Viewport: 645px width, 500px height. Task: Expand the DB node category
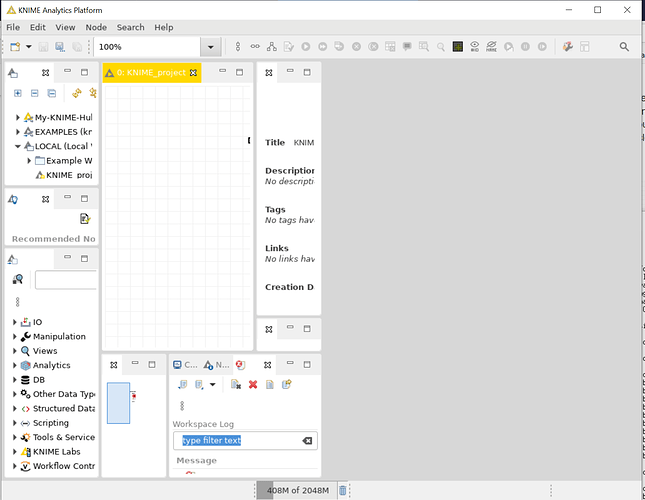pyautogui.click(x=14, y=380)
